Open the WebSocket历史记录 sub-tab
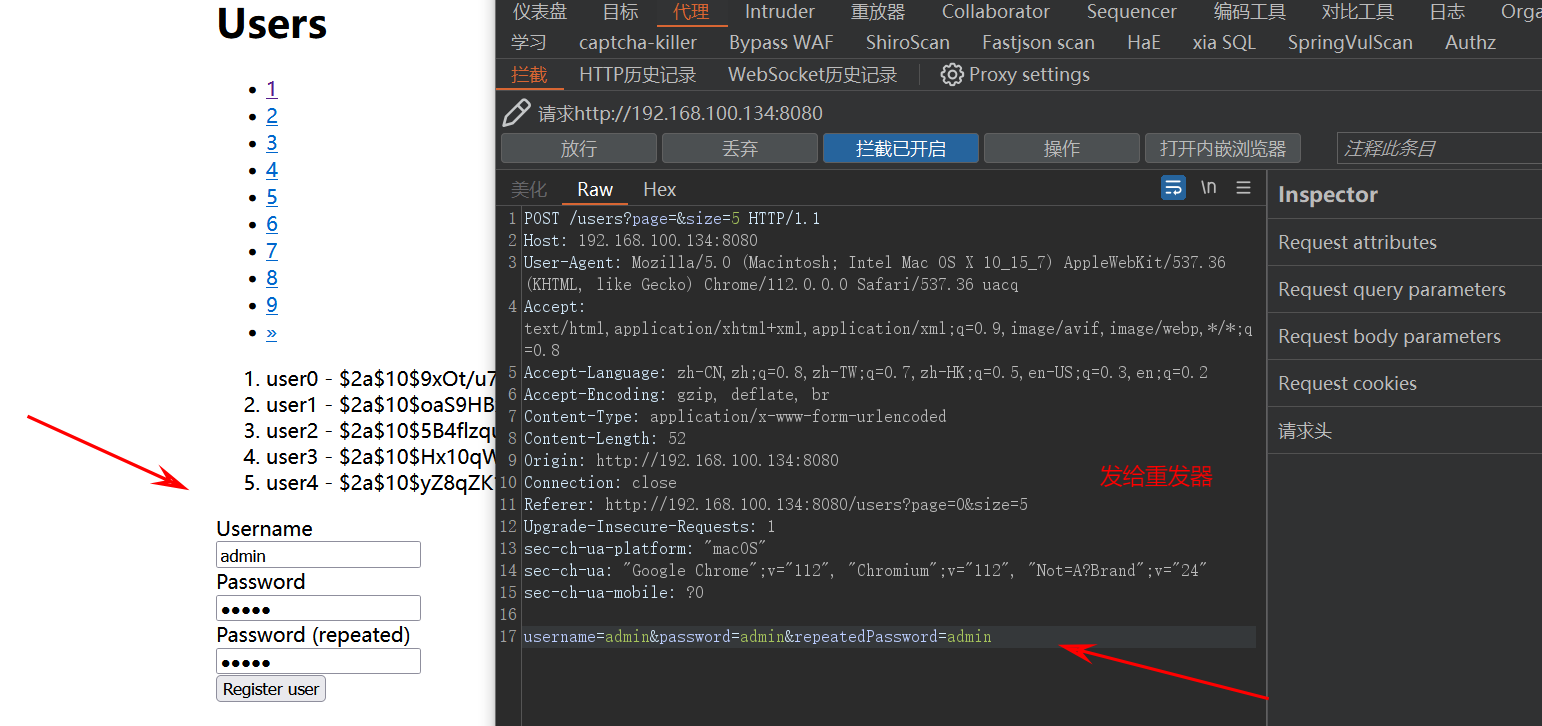The height and width of the screenshot is (726, 1542). [x=813, y=75]
